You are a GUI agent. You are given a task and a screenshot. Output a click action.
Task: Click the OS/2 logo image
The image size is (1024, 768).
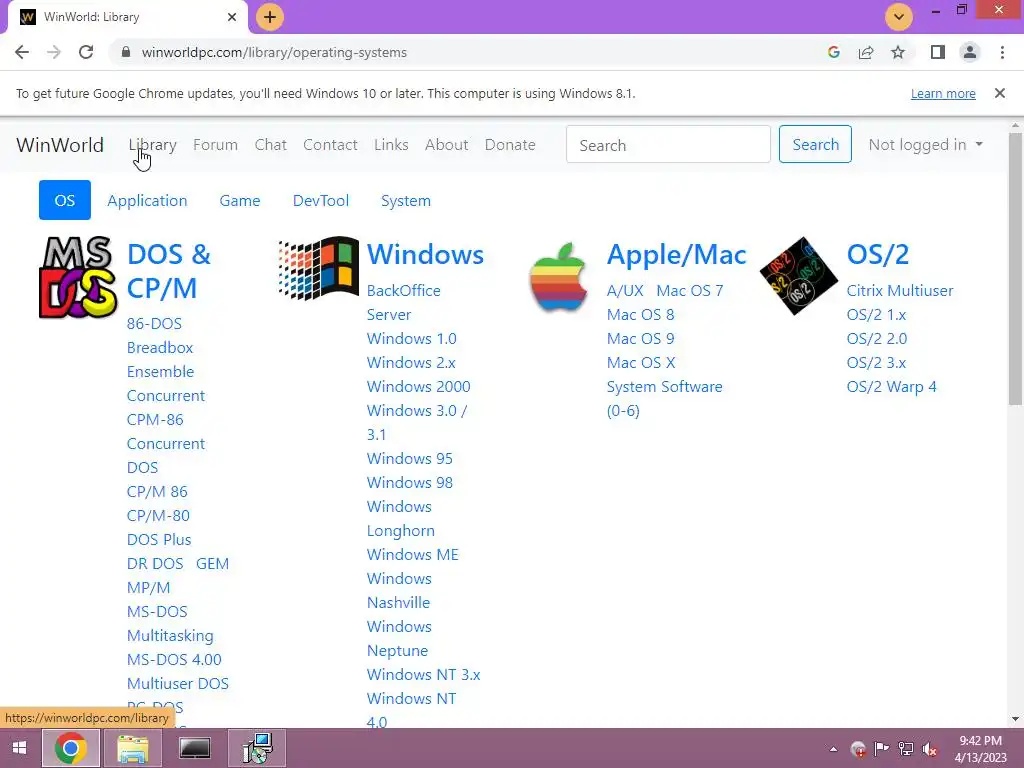[799, 276]
